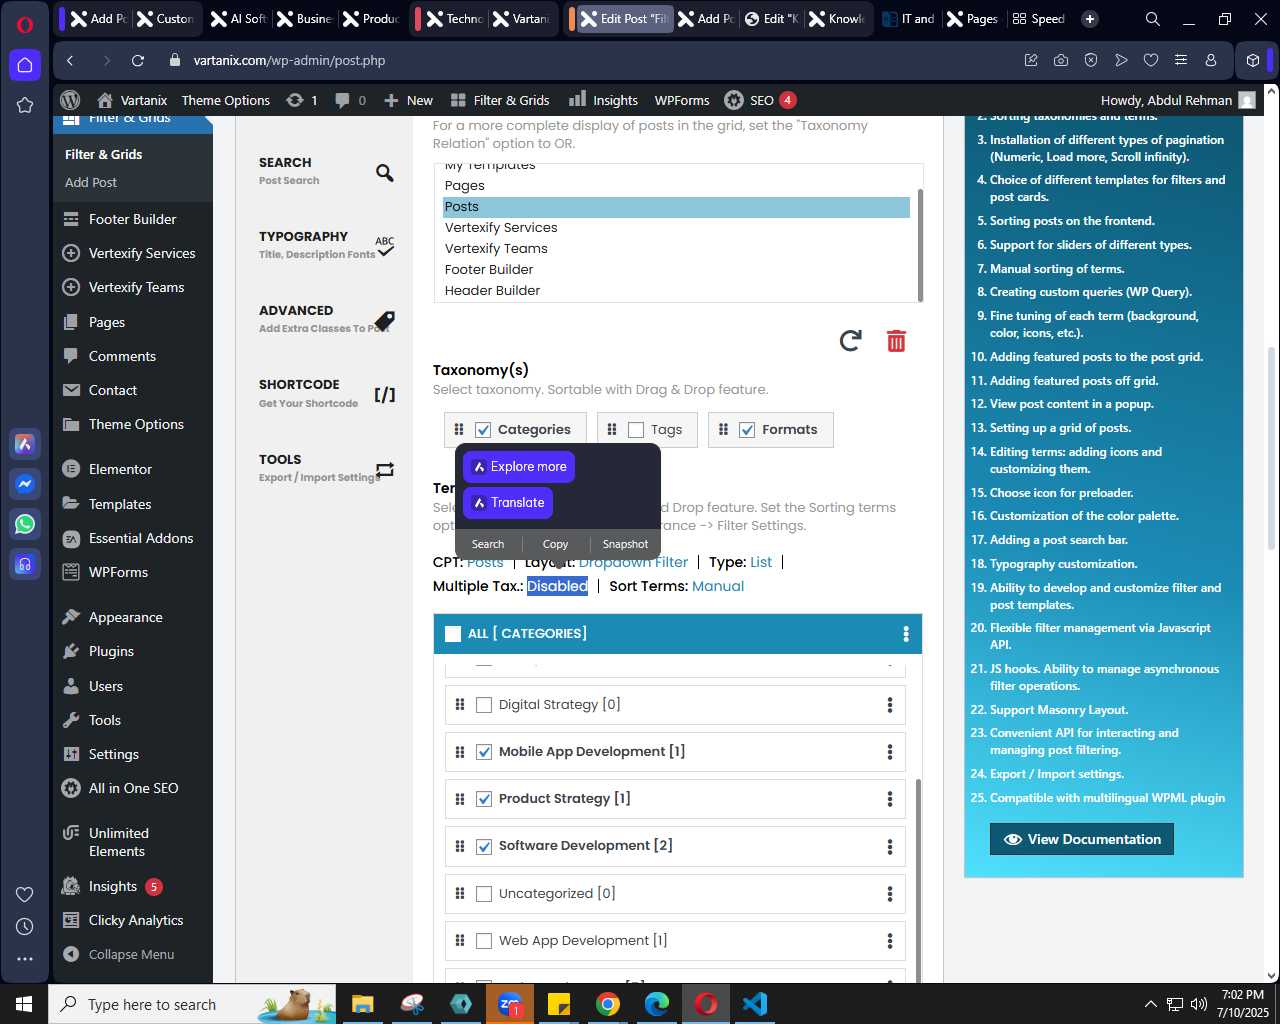
Task: Open All in One SEO menu item
Action: point(133,788)
